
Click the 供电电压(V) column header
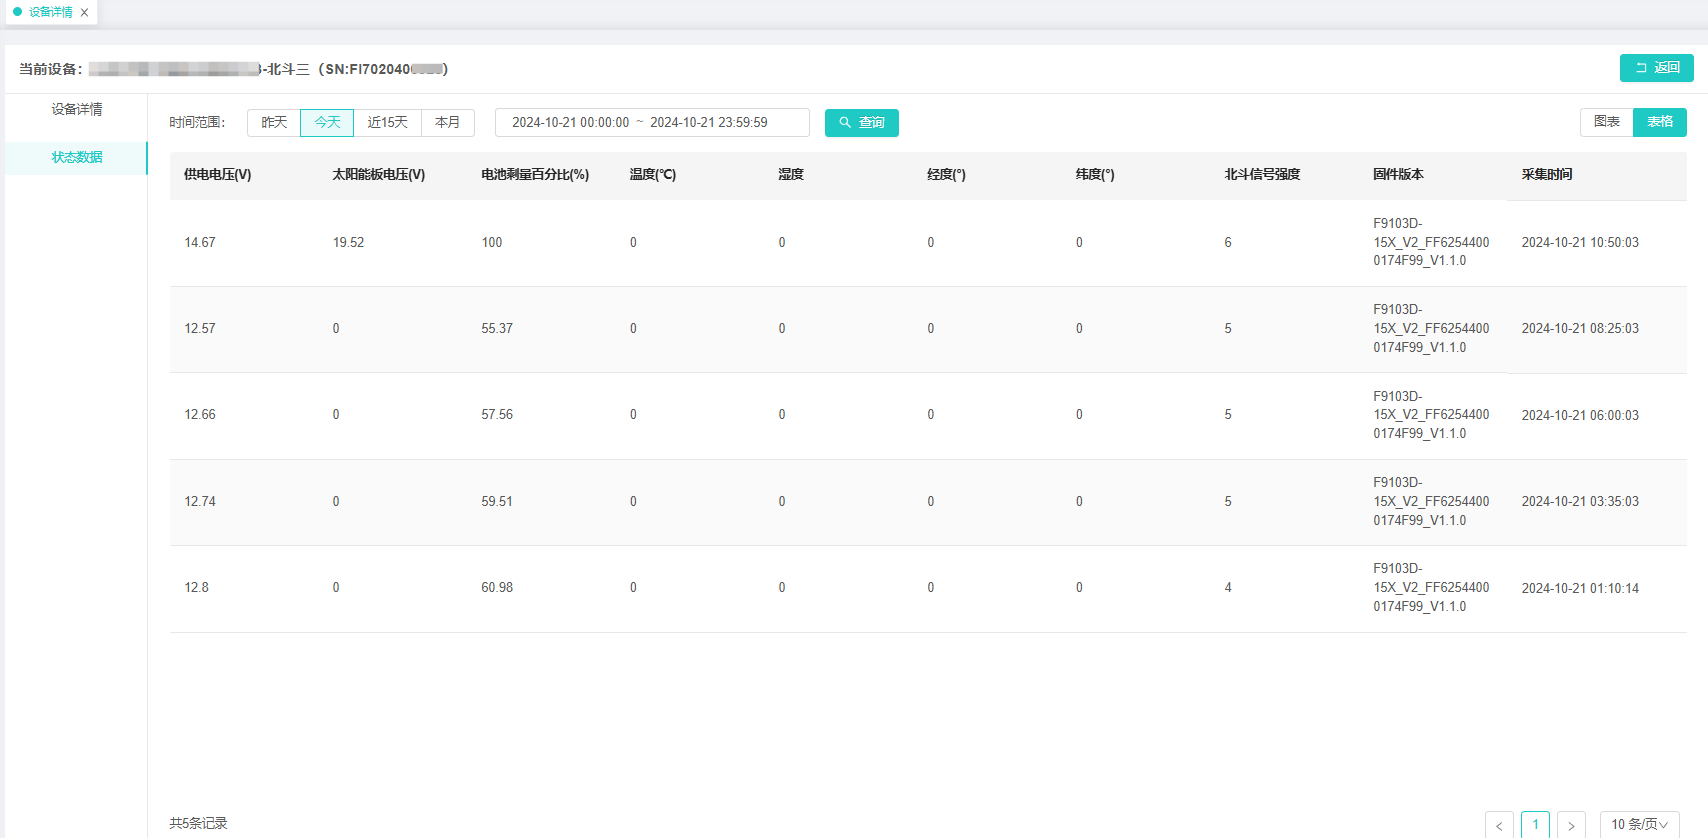[x=217, y=175]
